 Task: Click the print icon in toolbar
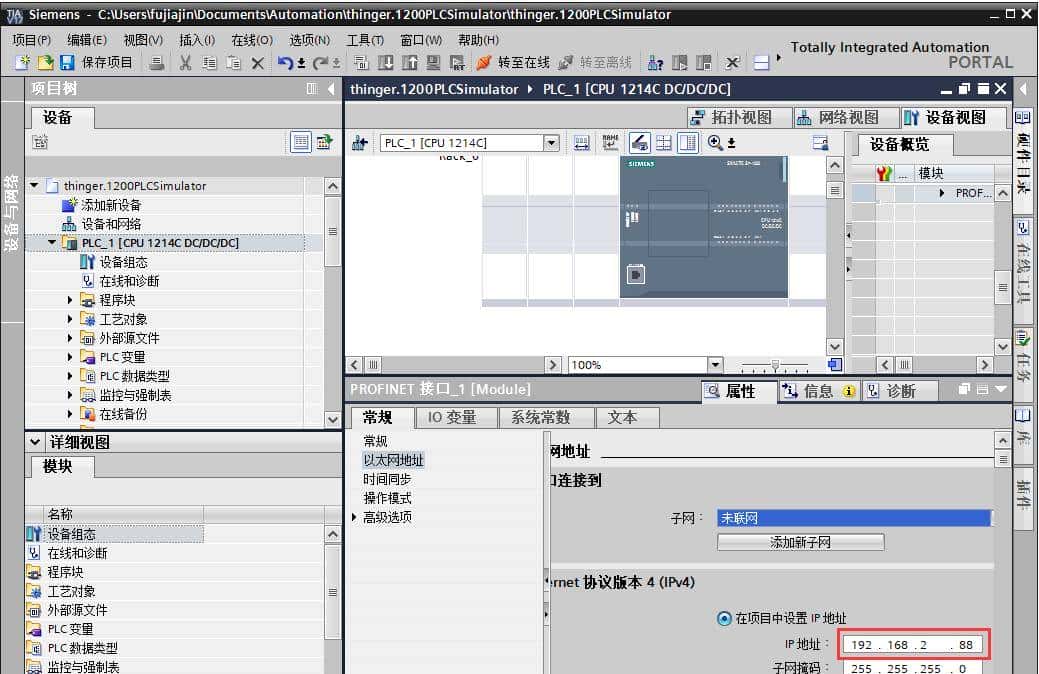click(x=157, y=63)
